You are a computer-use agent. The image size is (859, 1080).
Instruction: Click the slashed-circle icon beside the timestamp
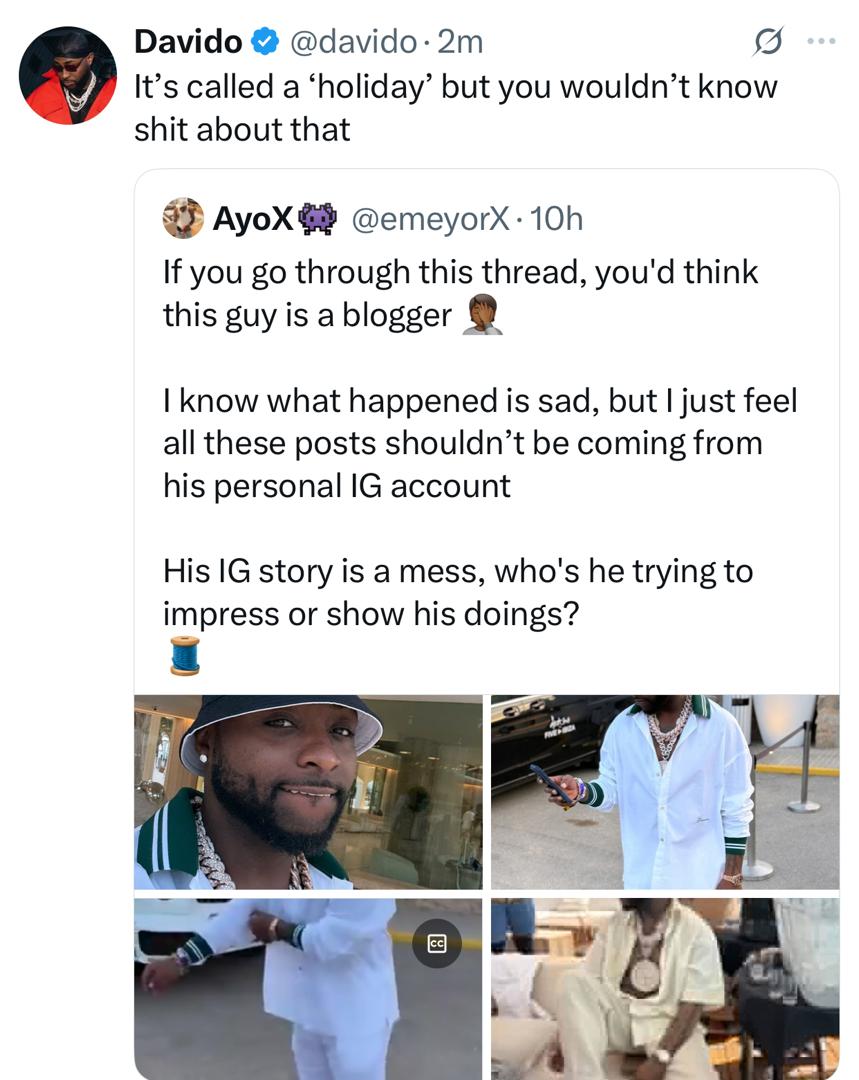[x=769, y=42]
